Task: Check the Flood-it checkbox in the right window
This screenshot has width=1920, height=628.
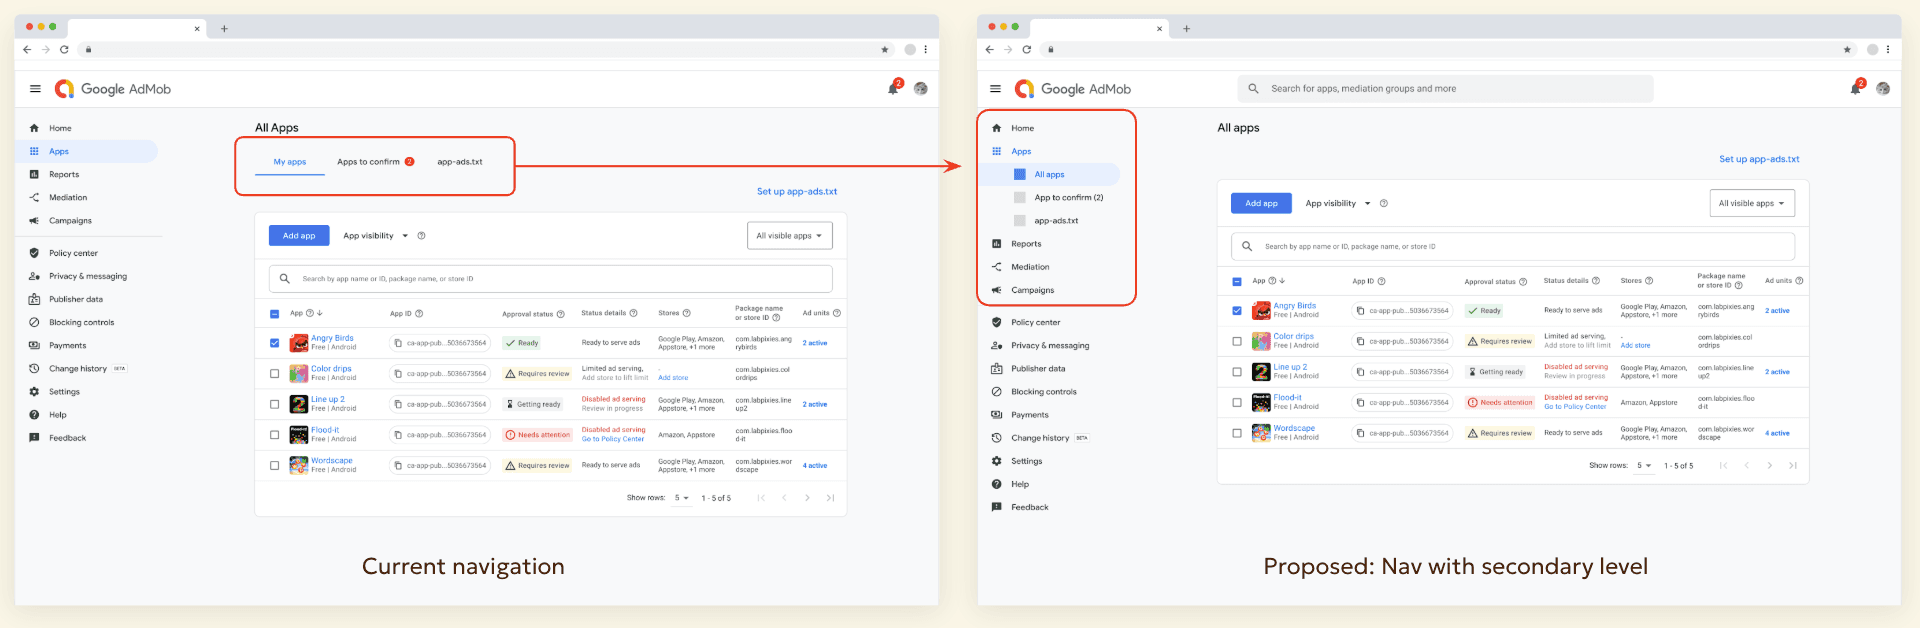Action: coord(1237,402)
